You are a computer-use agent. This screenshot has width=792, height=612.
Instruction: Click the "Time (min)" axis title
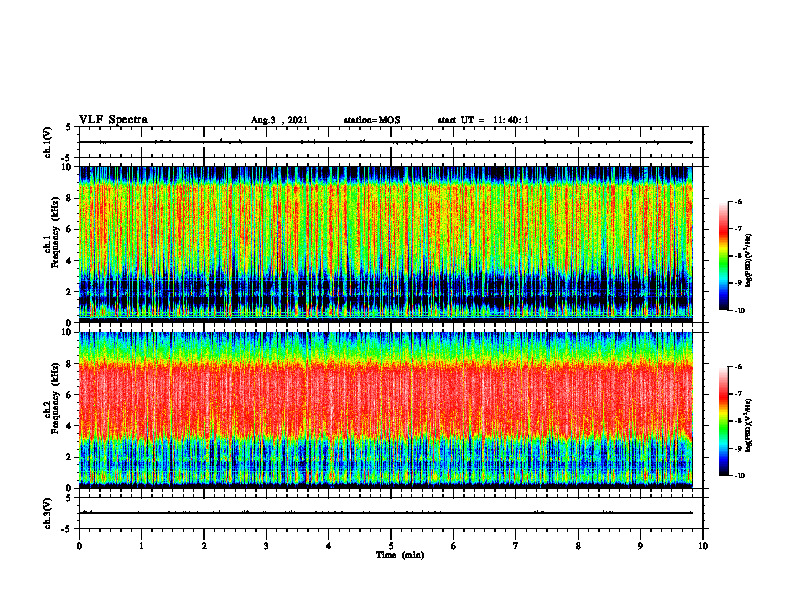tap(400, 555)
